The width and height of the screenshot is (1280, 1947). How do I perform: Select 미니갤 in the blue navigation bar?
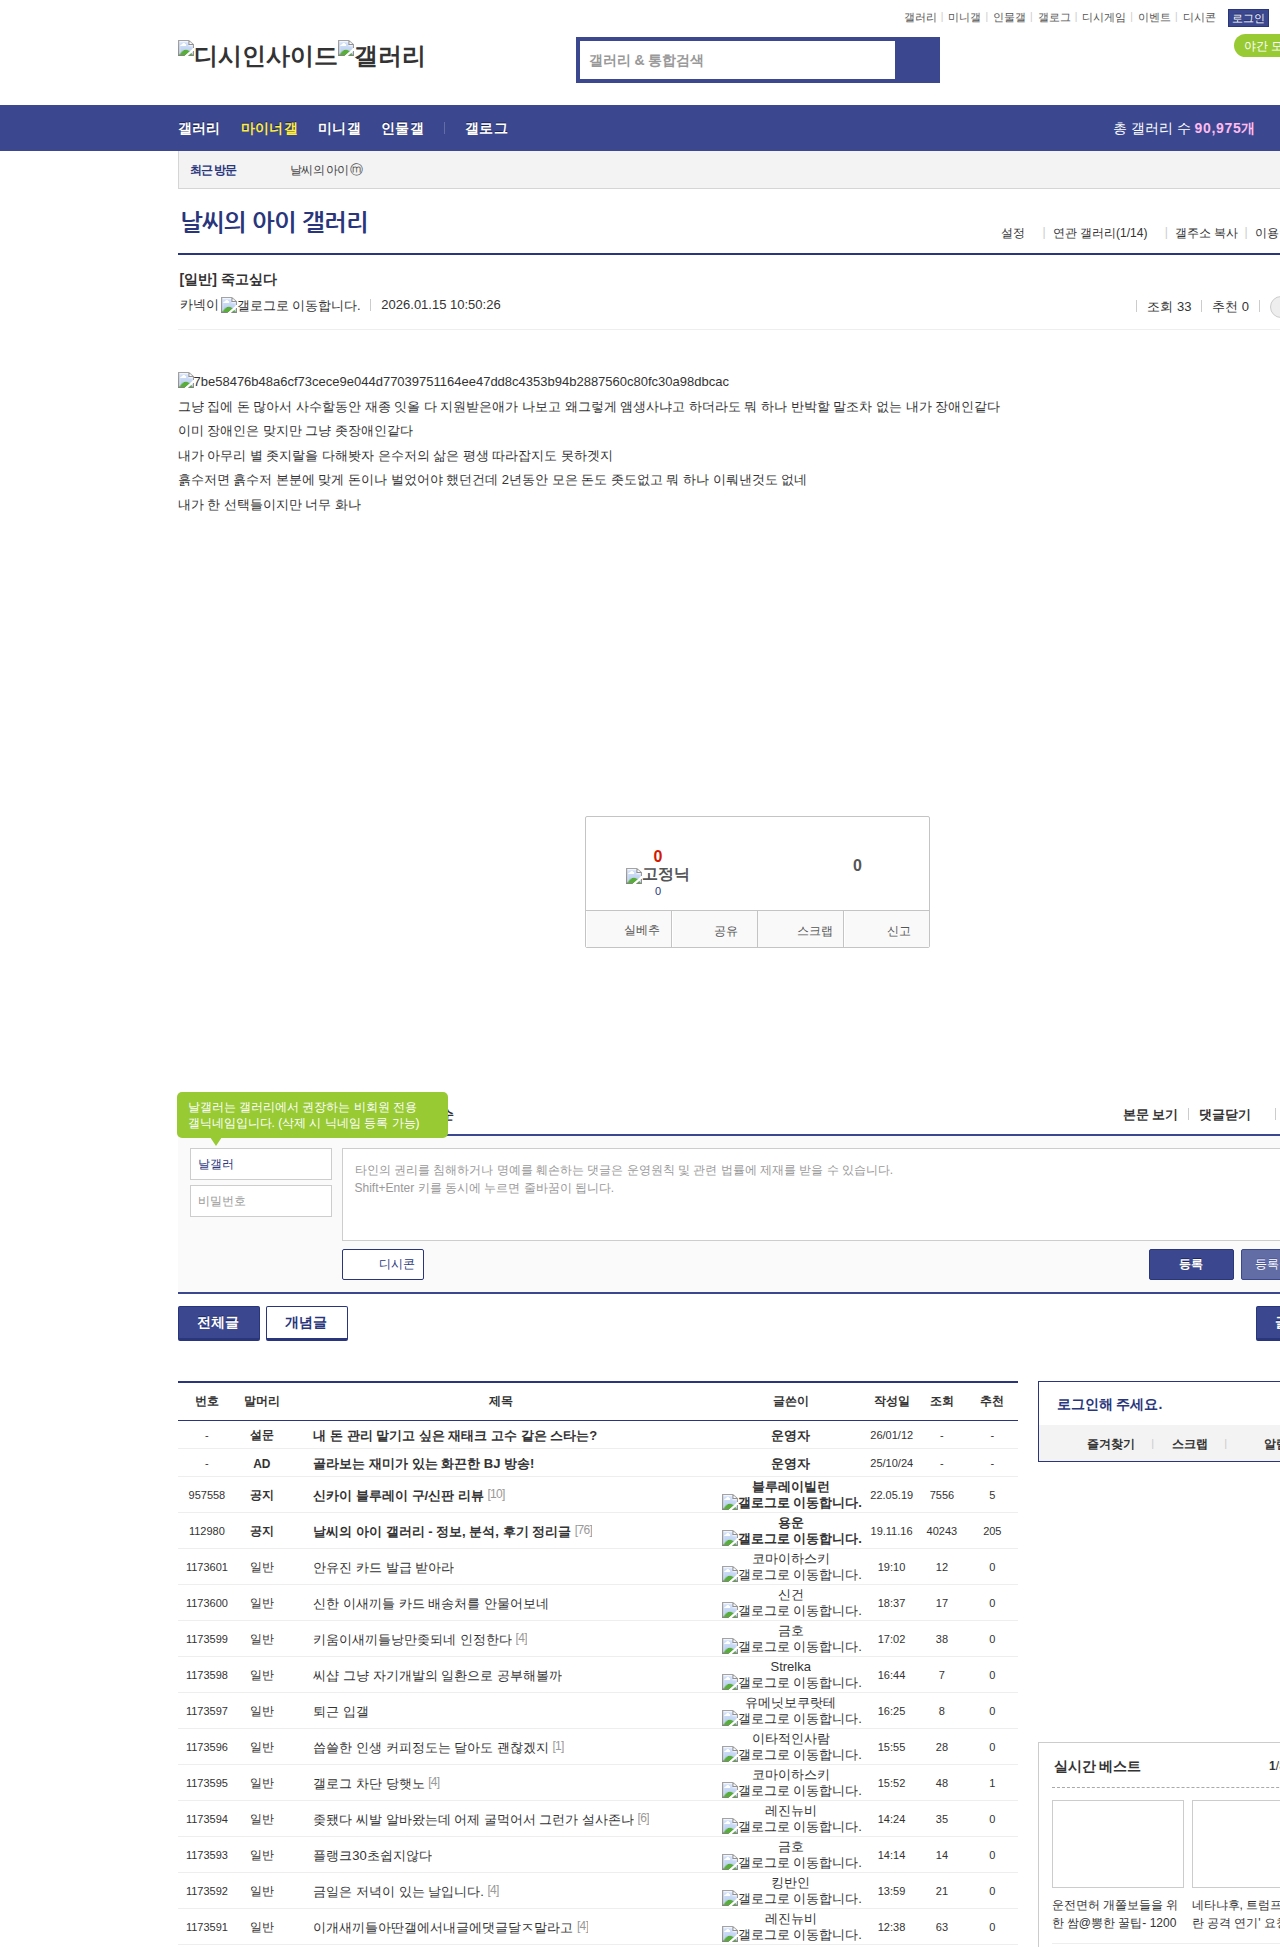[x=339, y=129]
